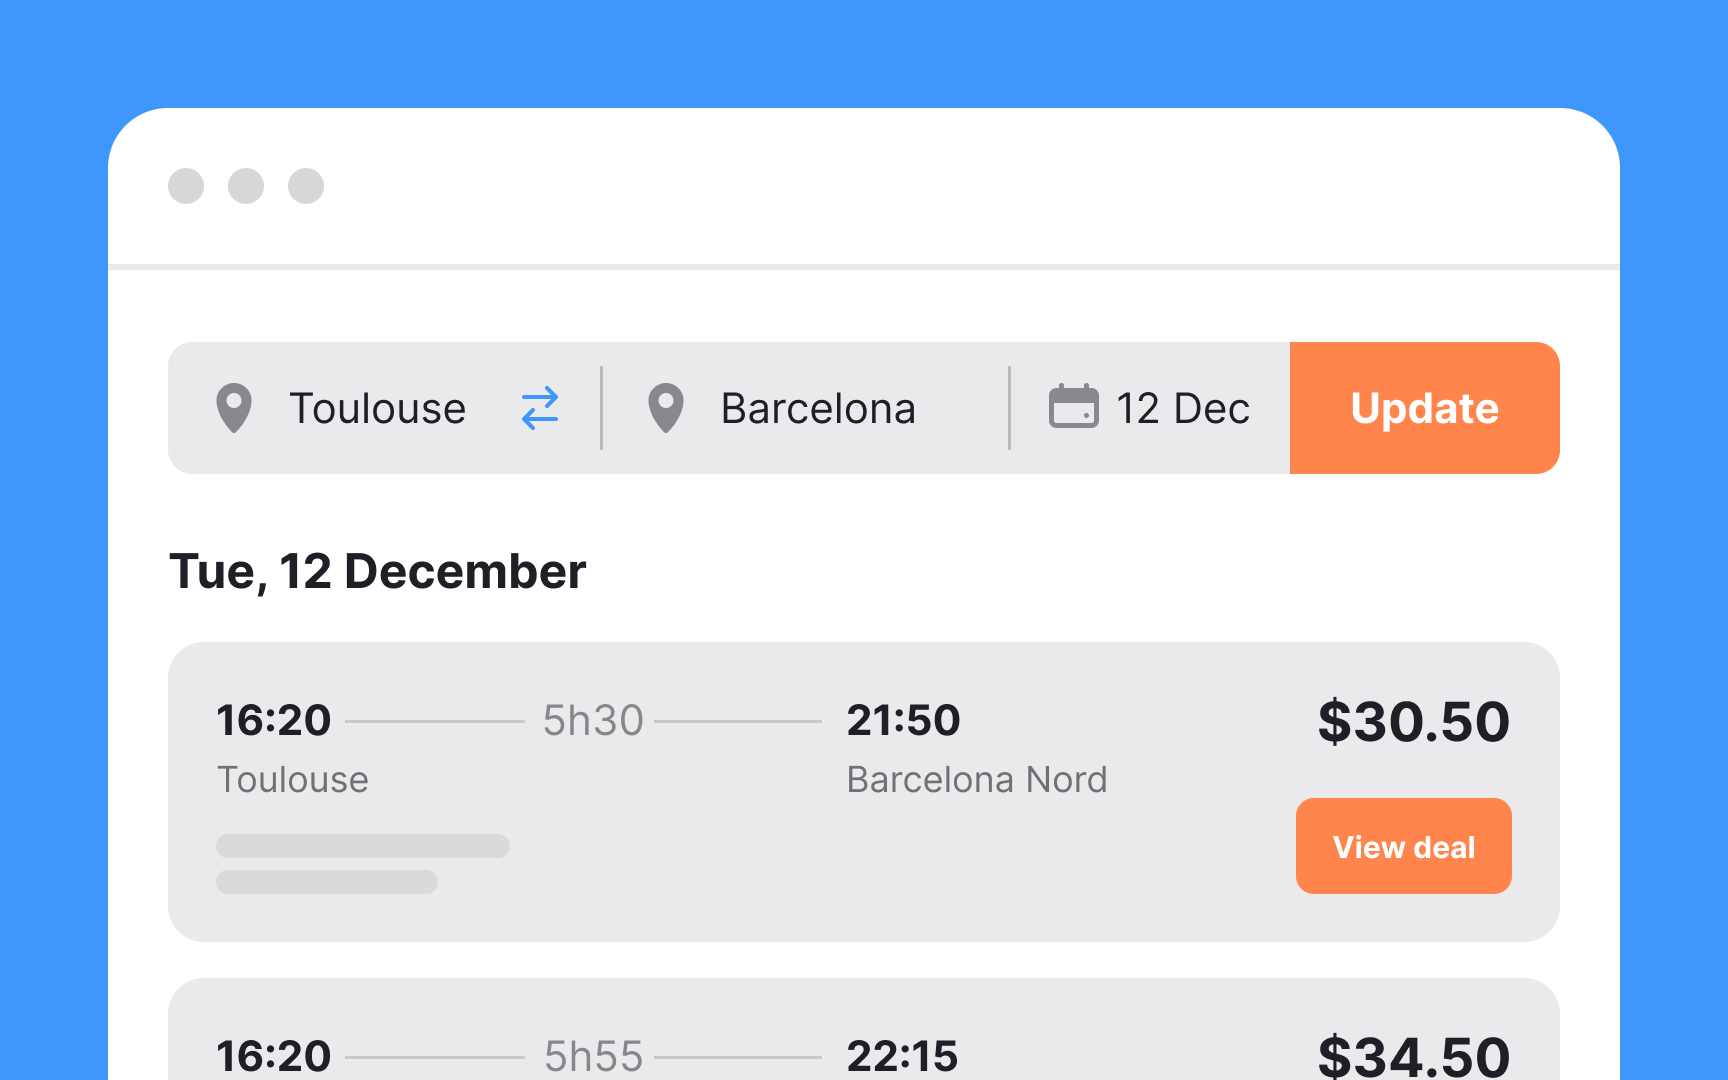The width and height of the screenshot is (1728, 1080).
Task: Click the Barcelona arrival city field
Action: point(818,408)
